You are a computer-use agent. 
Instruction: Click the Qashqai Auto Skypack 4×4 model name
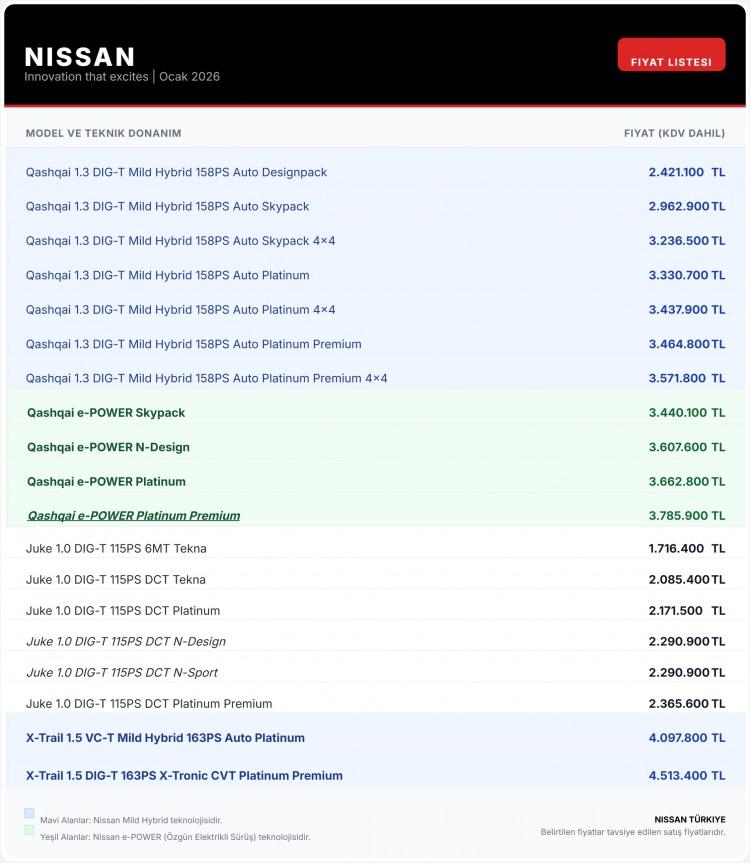(x=180, y=241)
